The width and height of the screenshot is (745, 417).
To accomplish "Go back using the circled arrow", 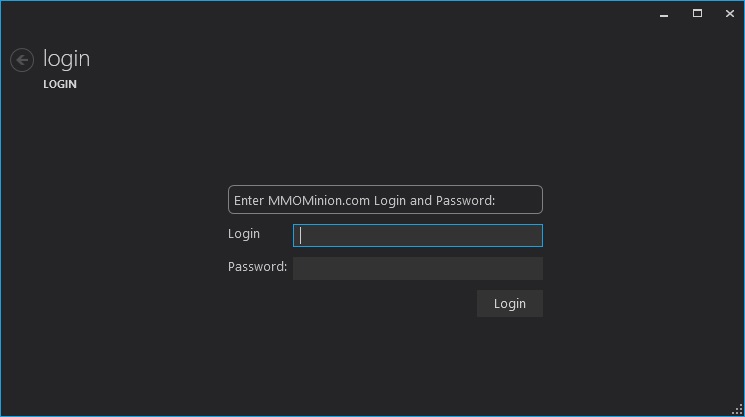I will (x=21, y=60).
